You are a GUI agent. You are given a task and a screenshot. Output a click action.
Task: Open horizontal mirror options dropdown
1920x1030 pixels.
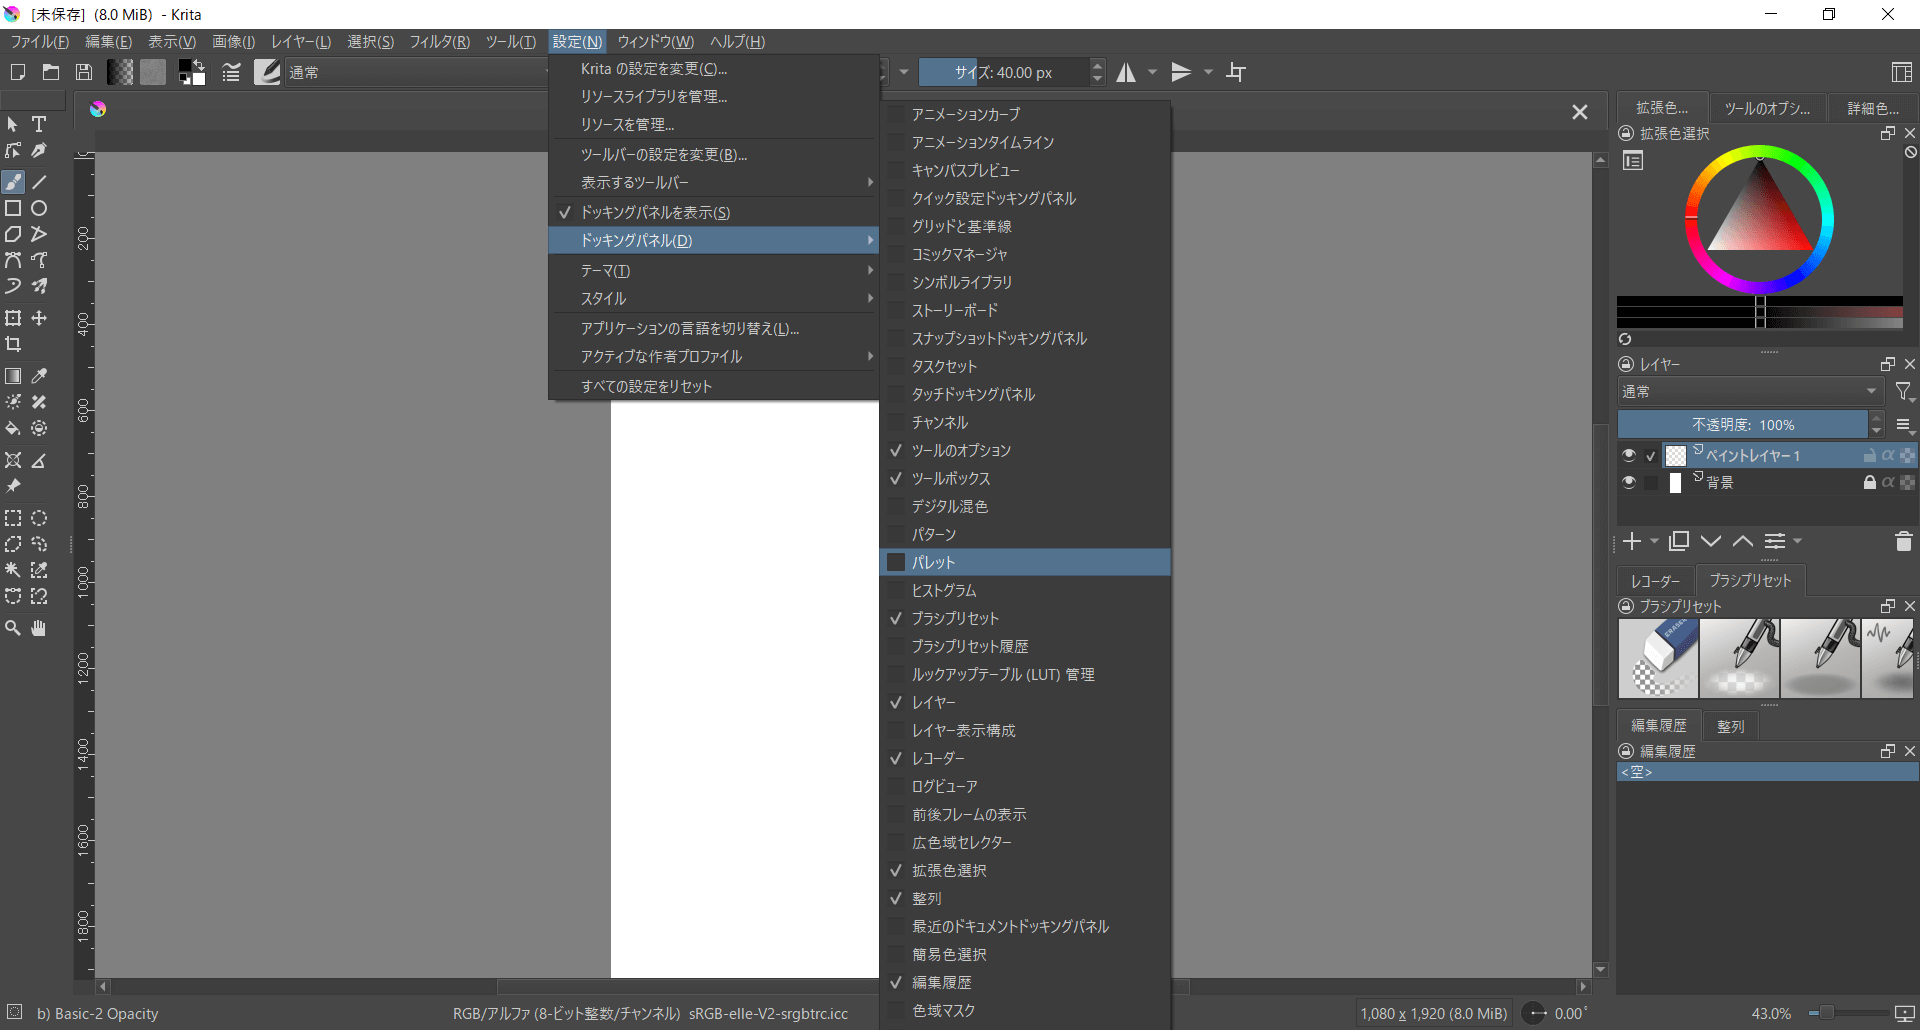(1152, 72)
